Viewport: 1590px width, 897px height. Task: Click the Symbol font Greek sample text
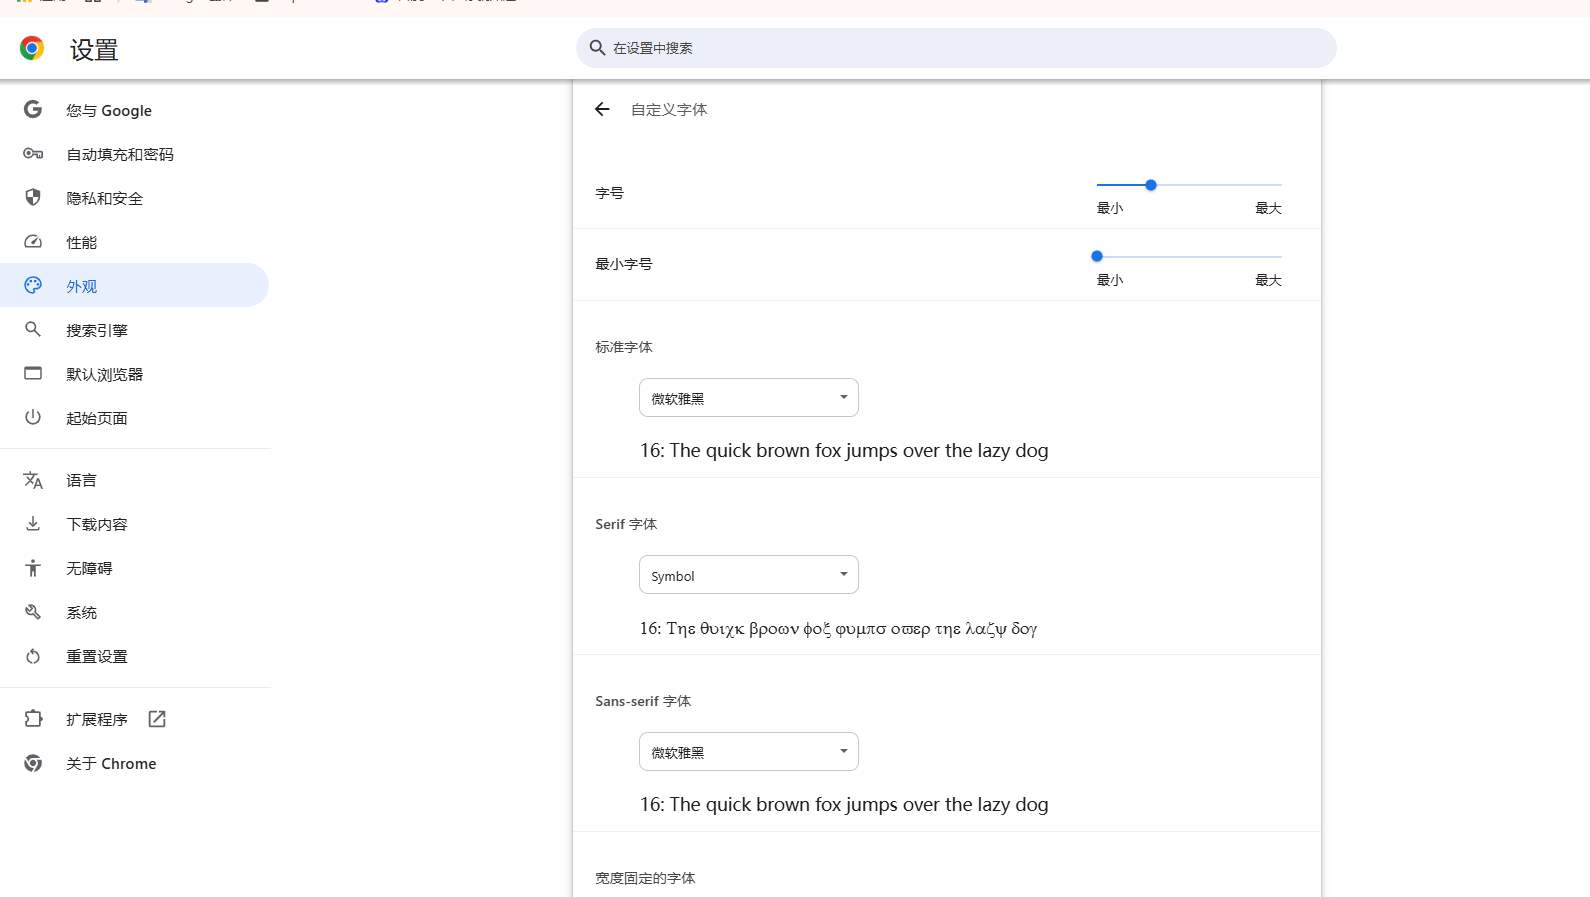838,628
